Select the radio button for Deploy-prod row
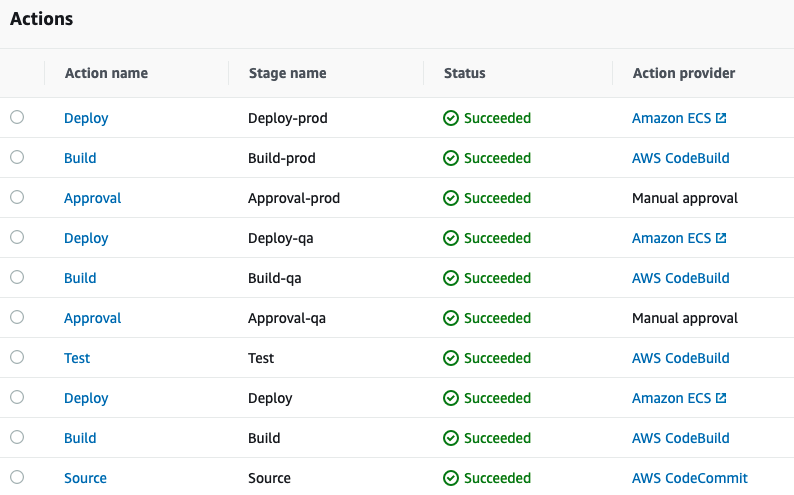The image size is (794, 495). coord(17,117)
